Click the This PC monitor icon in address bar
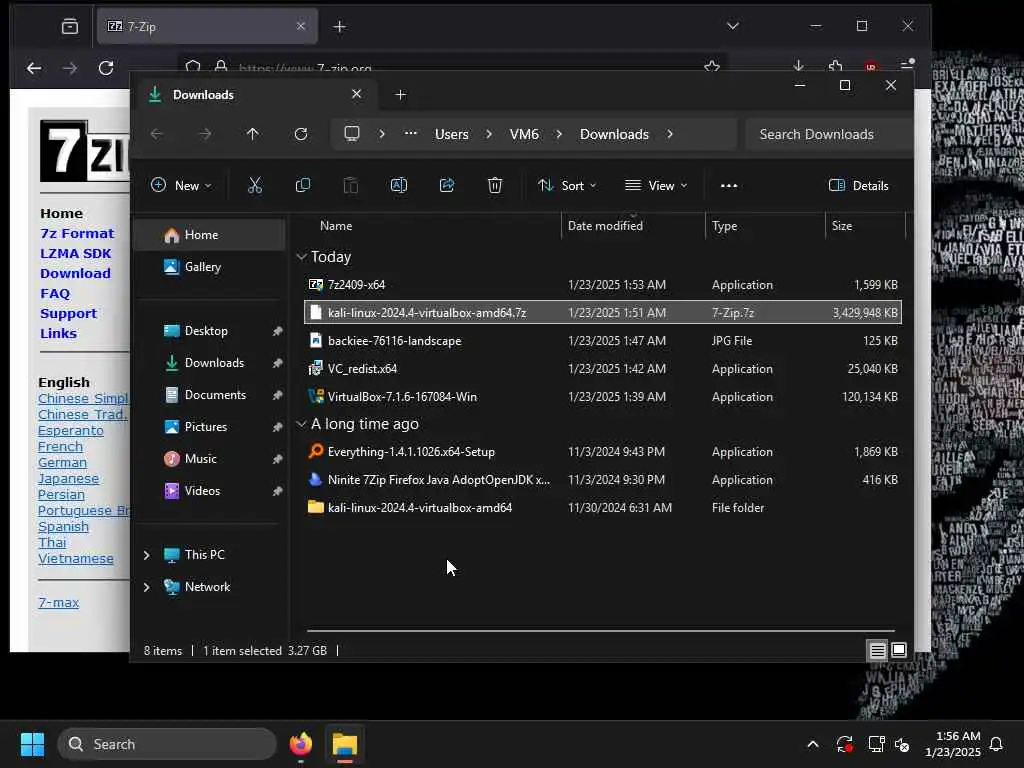This screenshot has height=768, width=1024. coord(351,134)
